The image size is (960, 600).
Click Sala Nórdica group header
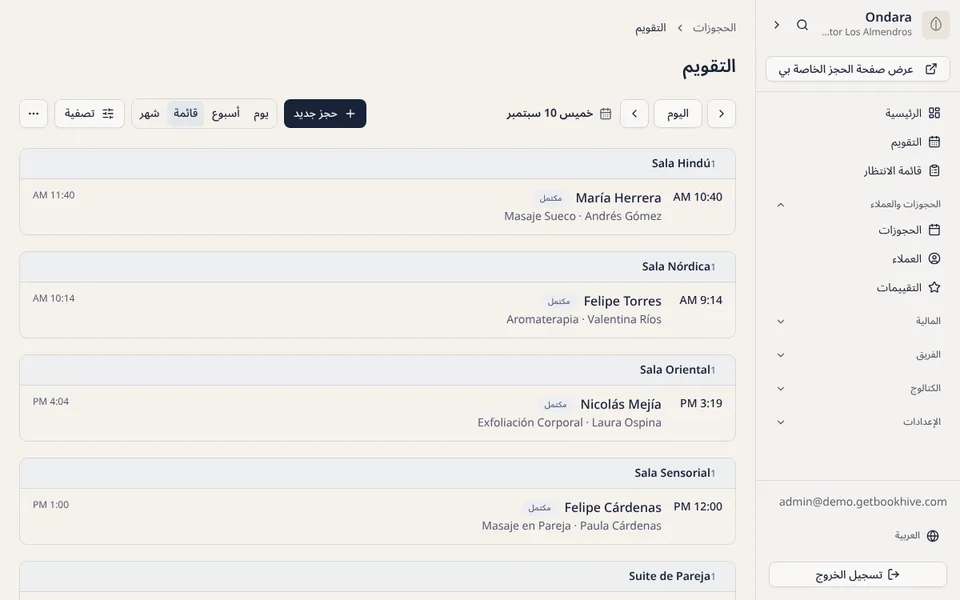pyautogui.click(x=377, y=267)
